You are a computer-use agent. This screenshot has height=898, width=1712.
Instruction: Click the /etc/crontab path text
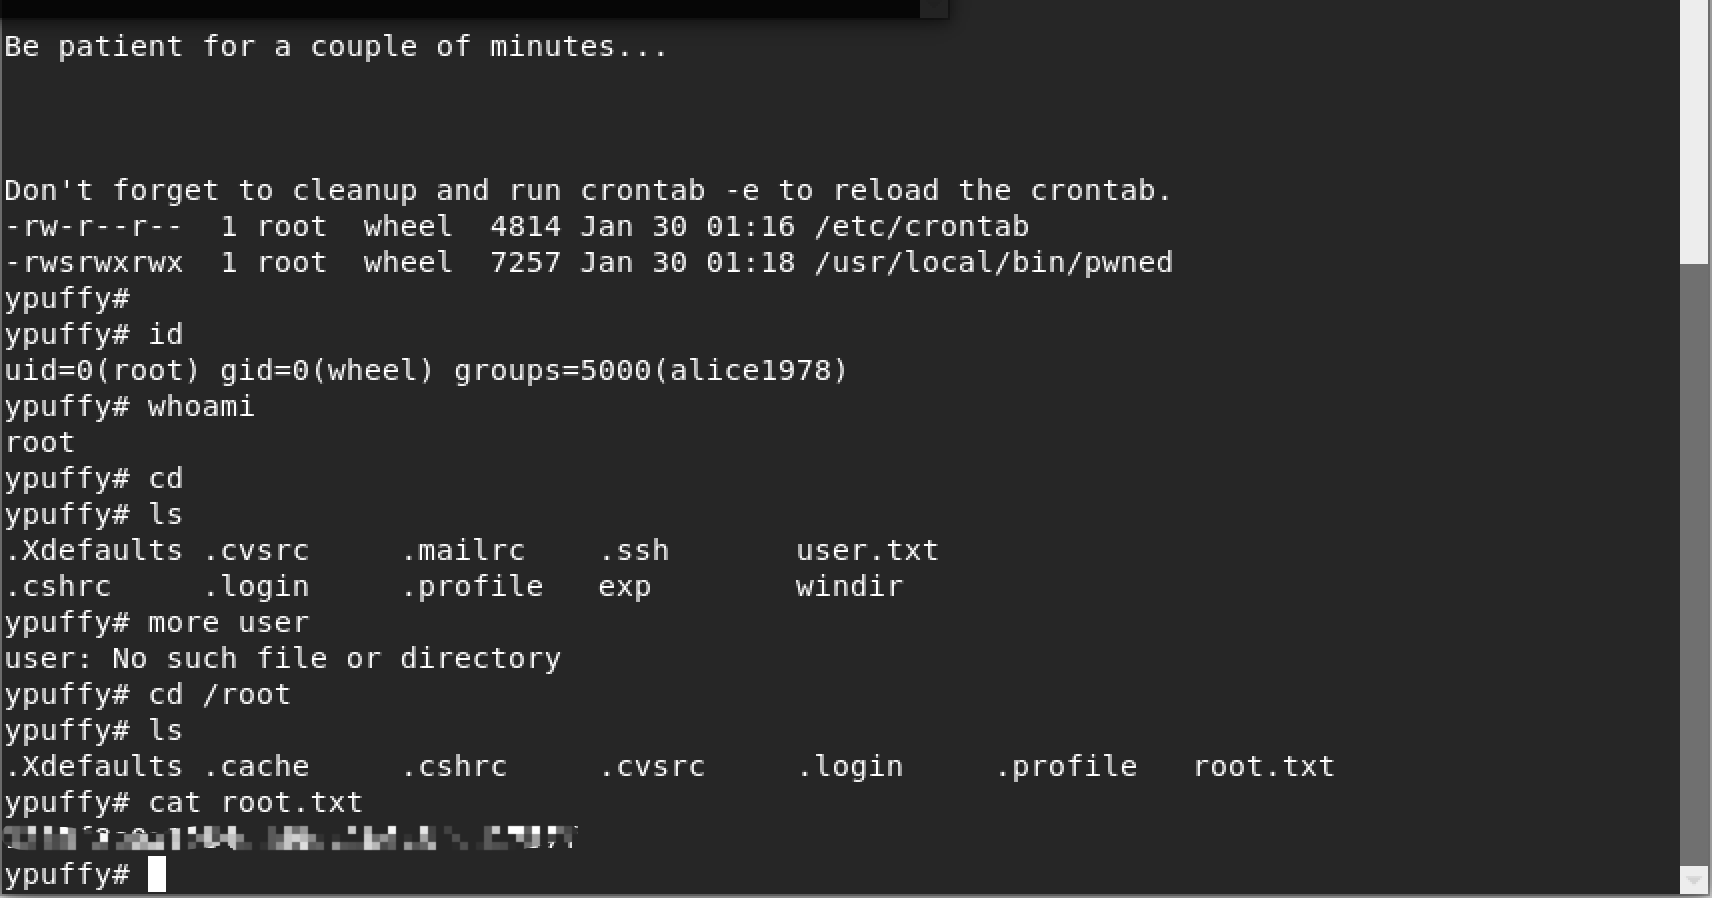pos(921,226)
